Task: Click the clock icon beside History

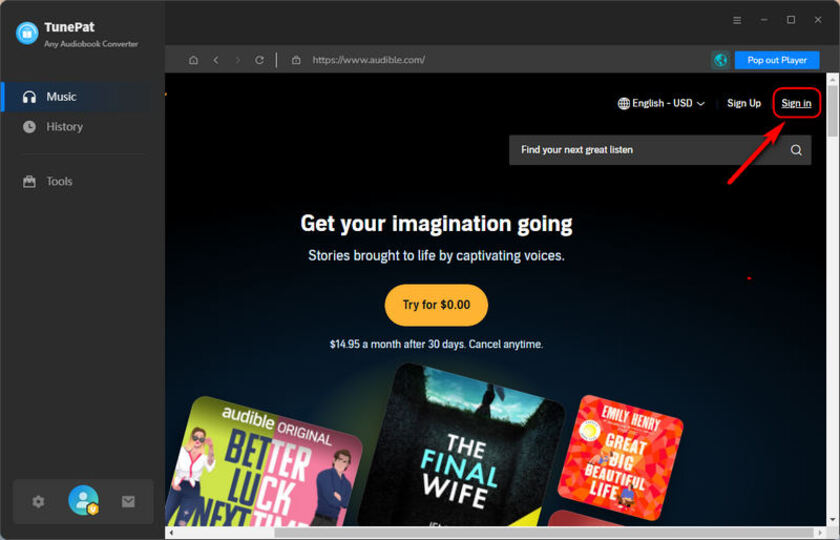Action: [x=29, y=127]
